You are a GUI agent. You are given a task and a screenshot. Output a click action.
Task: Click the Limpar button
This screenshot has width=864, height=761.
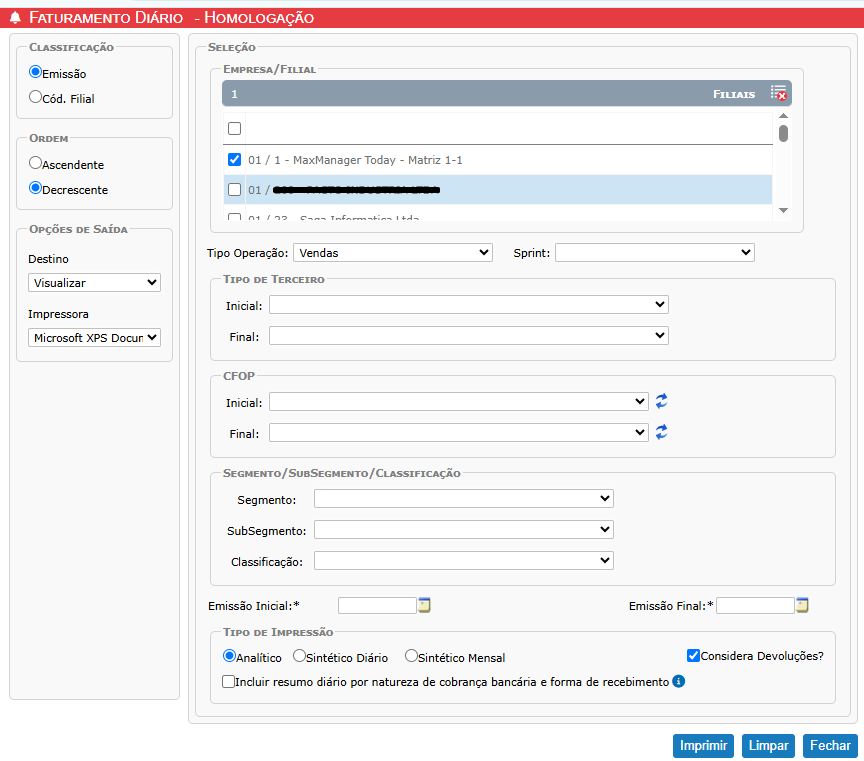pyautogui.click(x=768, y=746)
